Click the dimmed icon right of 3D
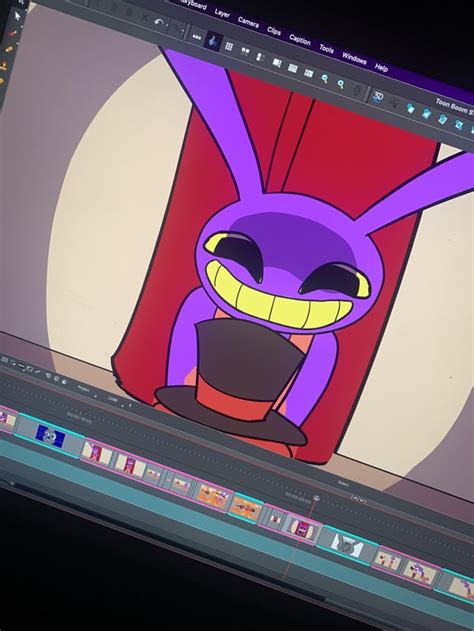Screen dimensions: 474x631 (x=395, y=102)
